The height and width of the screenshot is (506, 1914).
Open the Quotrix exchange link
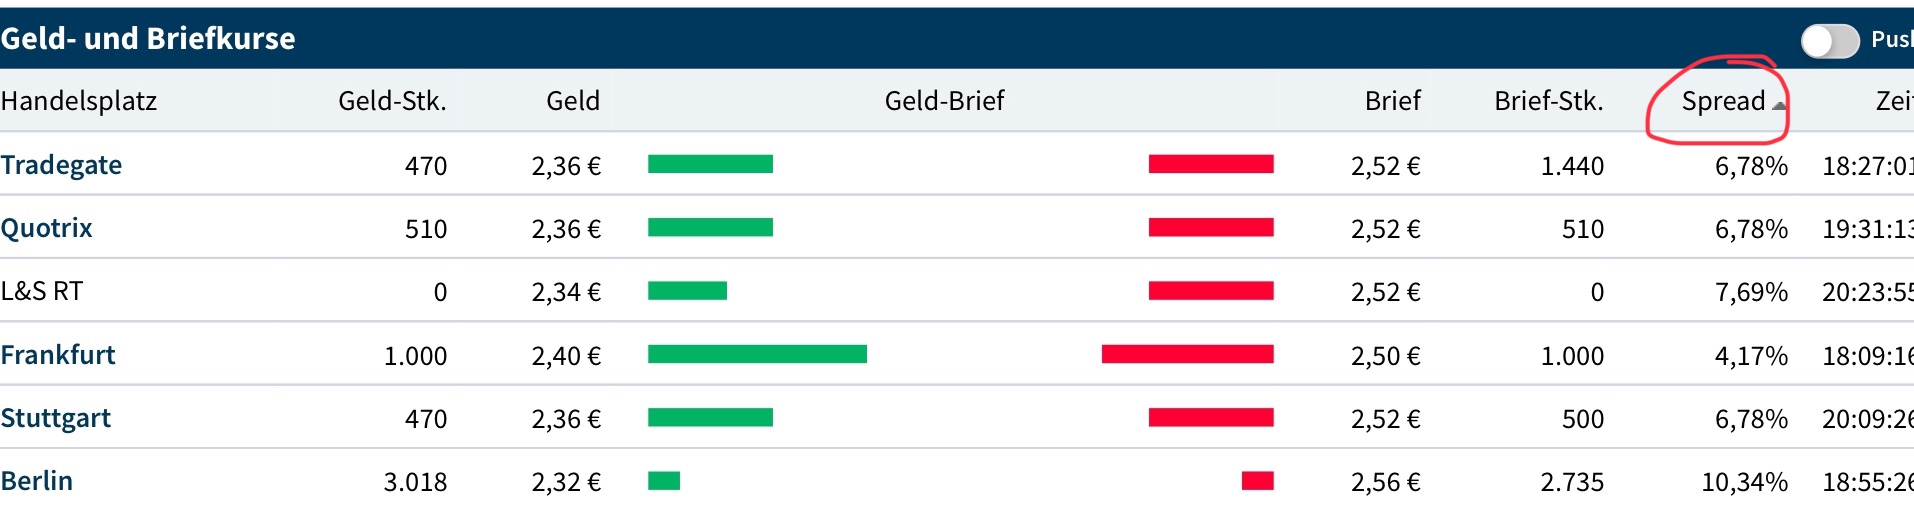[46, 228]
